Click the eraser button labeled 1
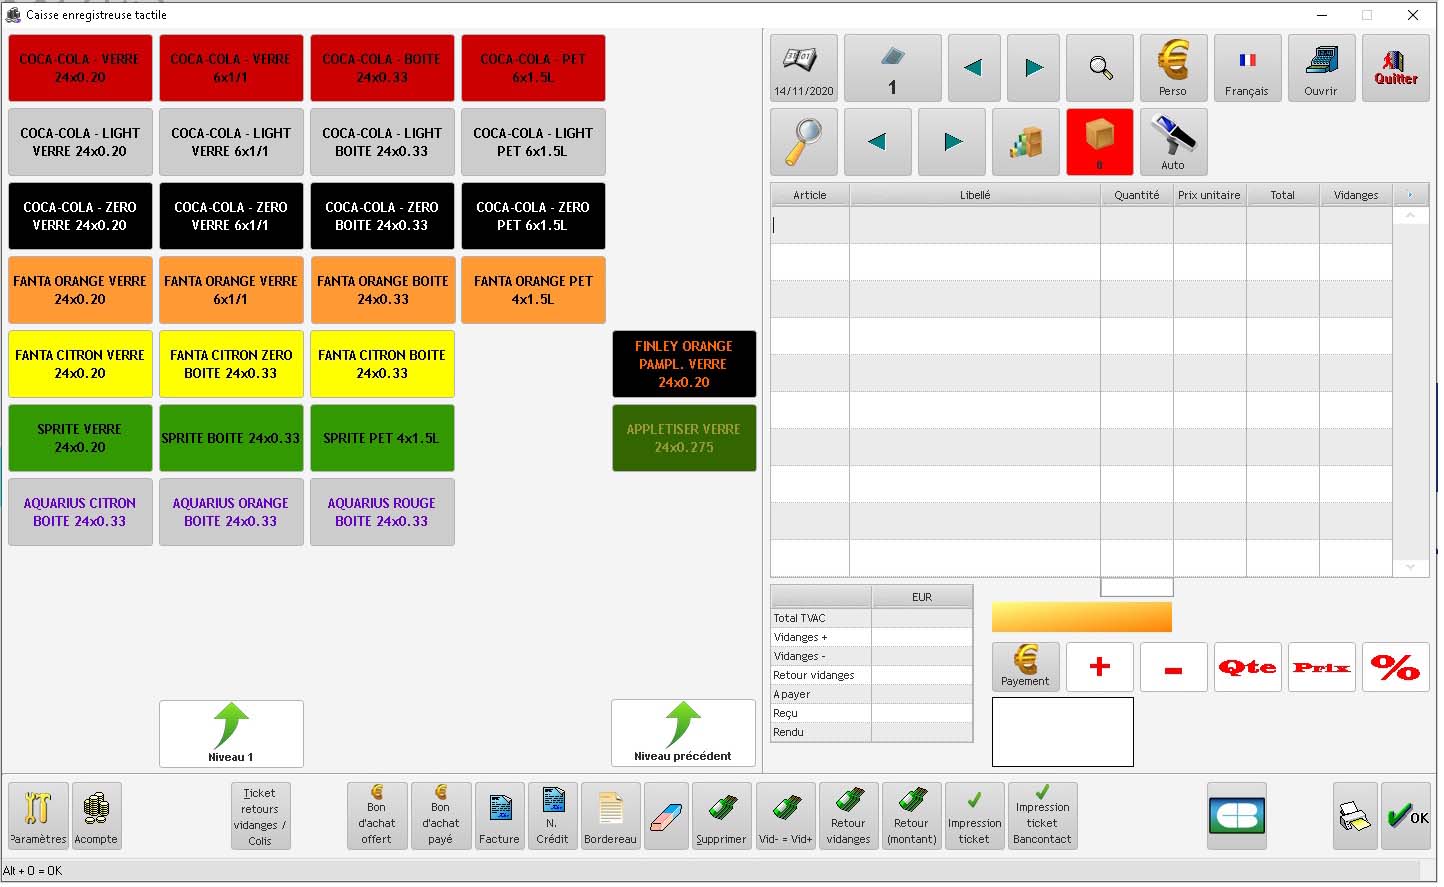Screen dimensions: 1444x887 tap(892, 68)
